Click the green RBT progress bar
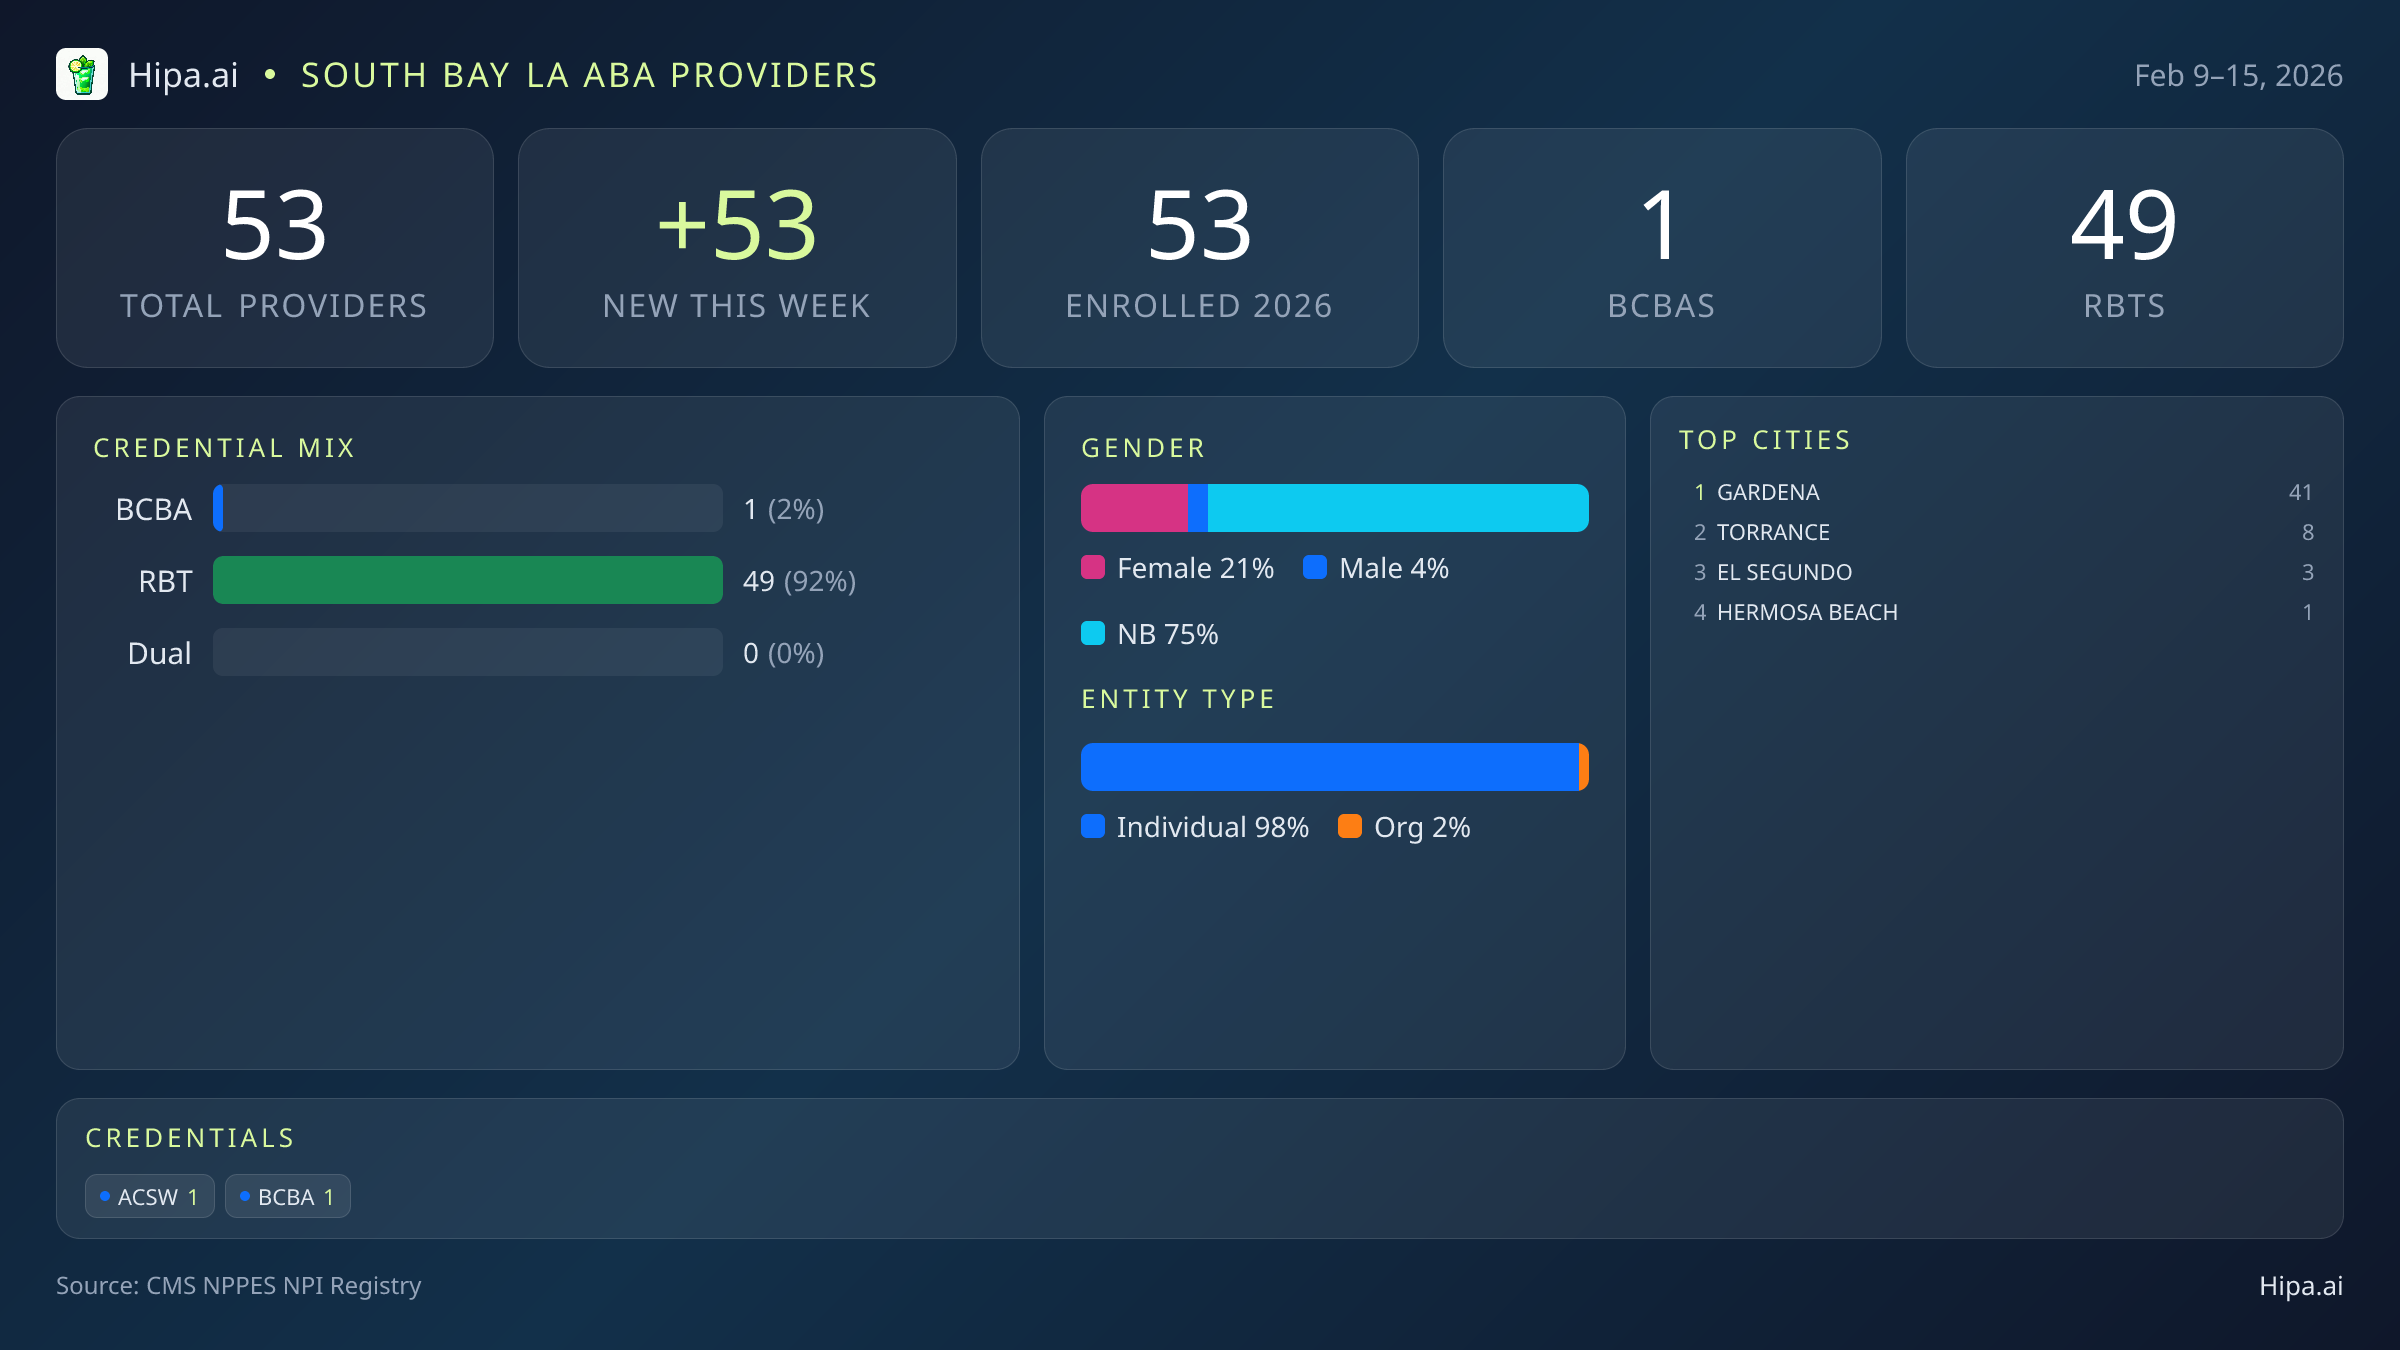 click(x=467, y=580)
